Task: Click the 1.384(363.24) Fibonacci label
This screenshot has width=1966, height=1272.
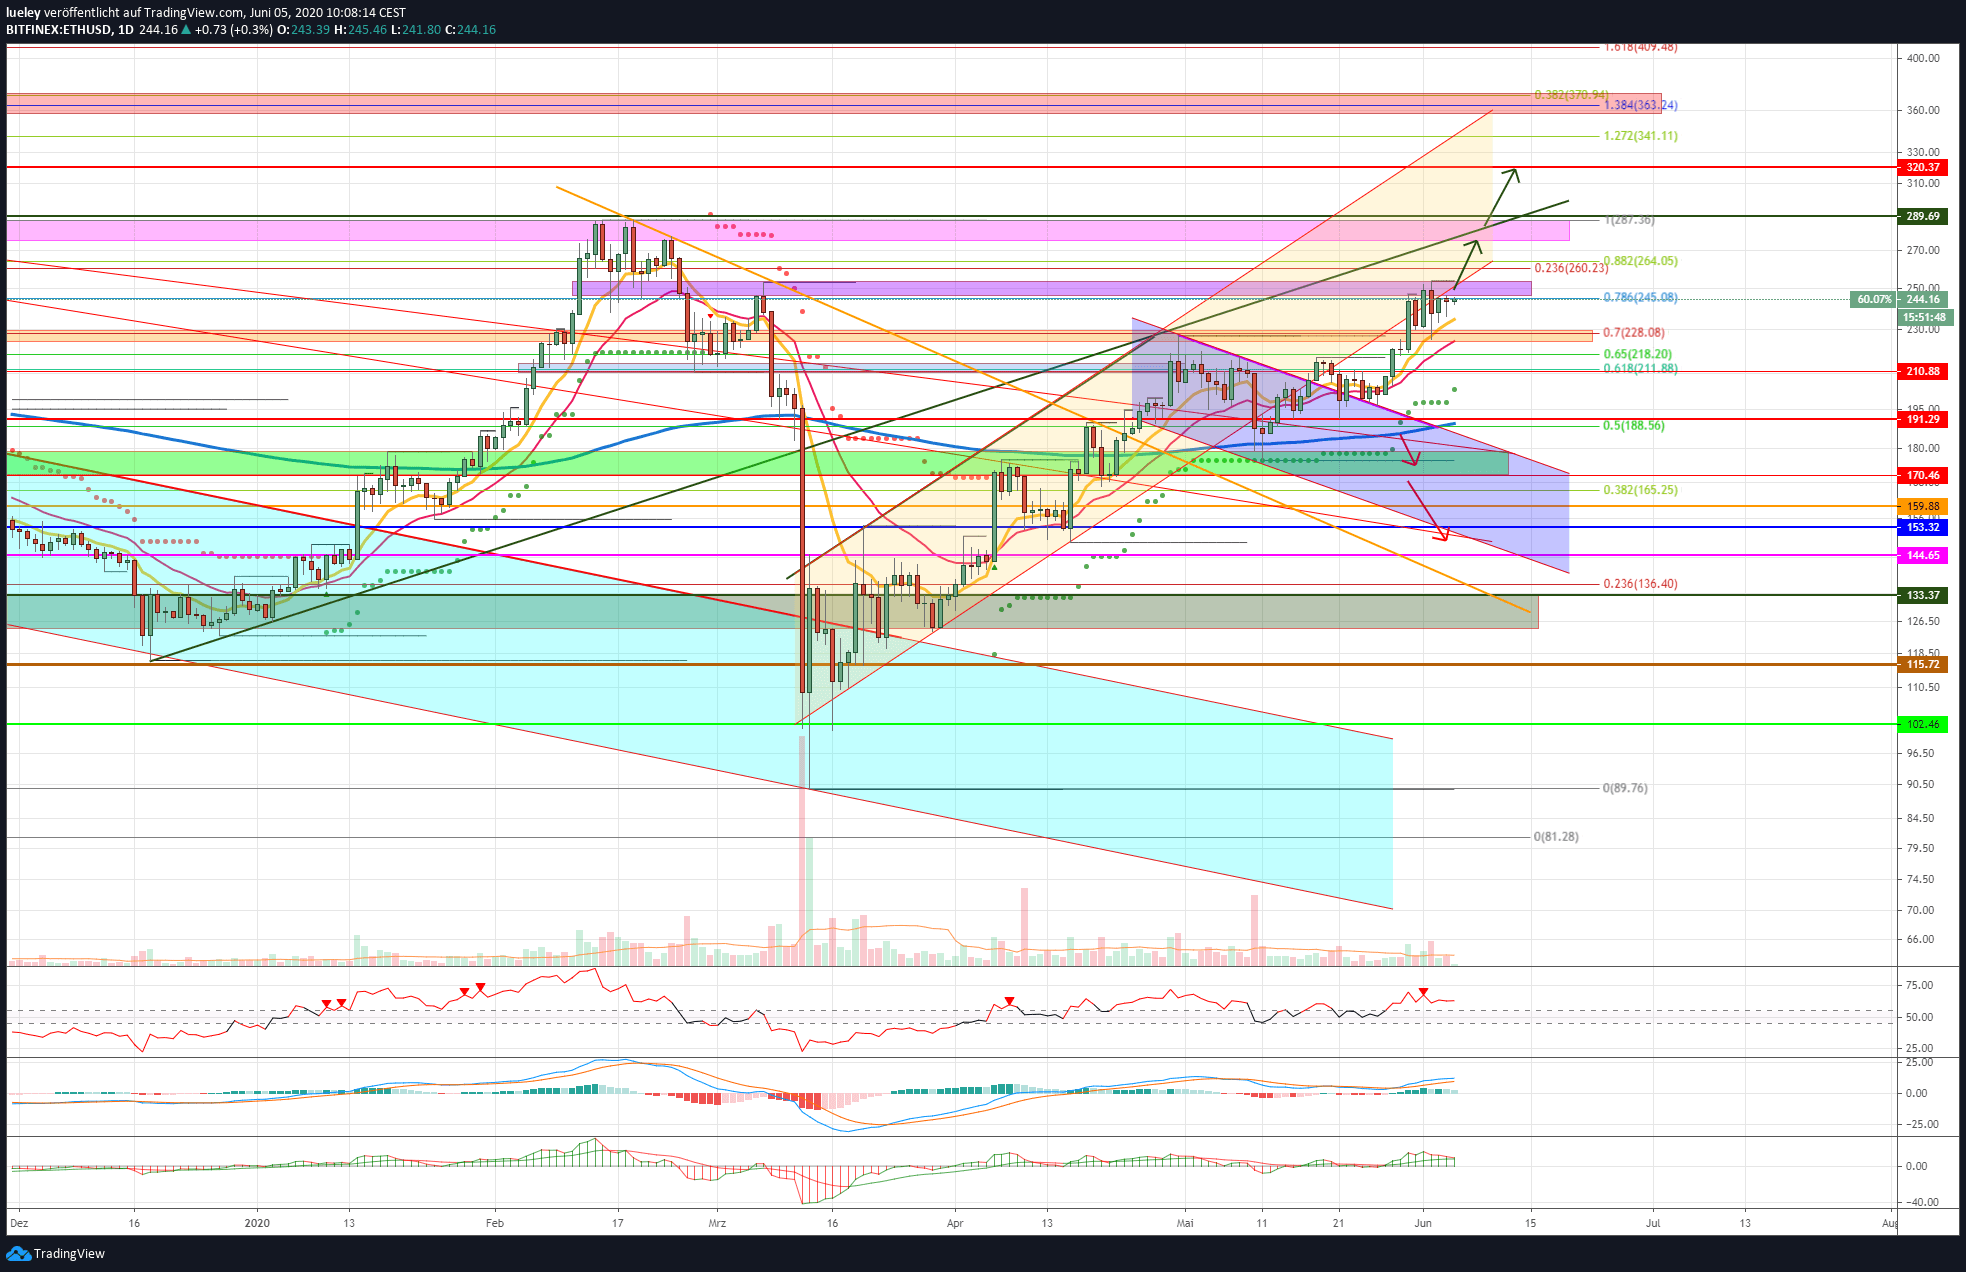Action: tap(1640, 105)
